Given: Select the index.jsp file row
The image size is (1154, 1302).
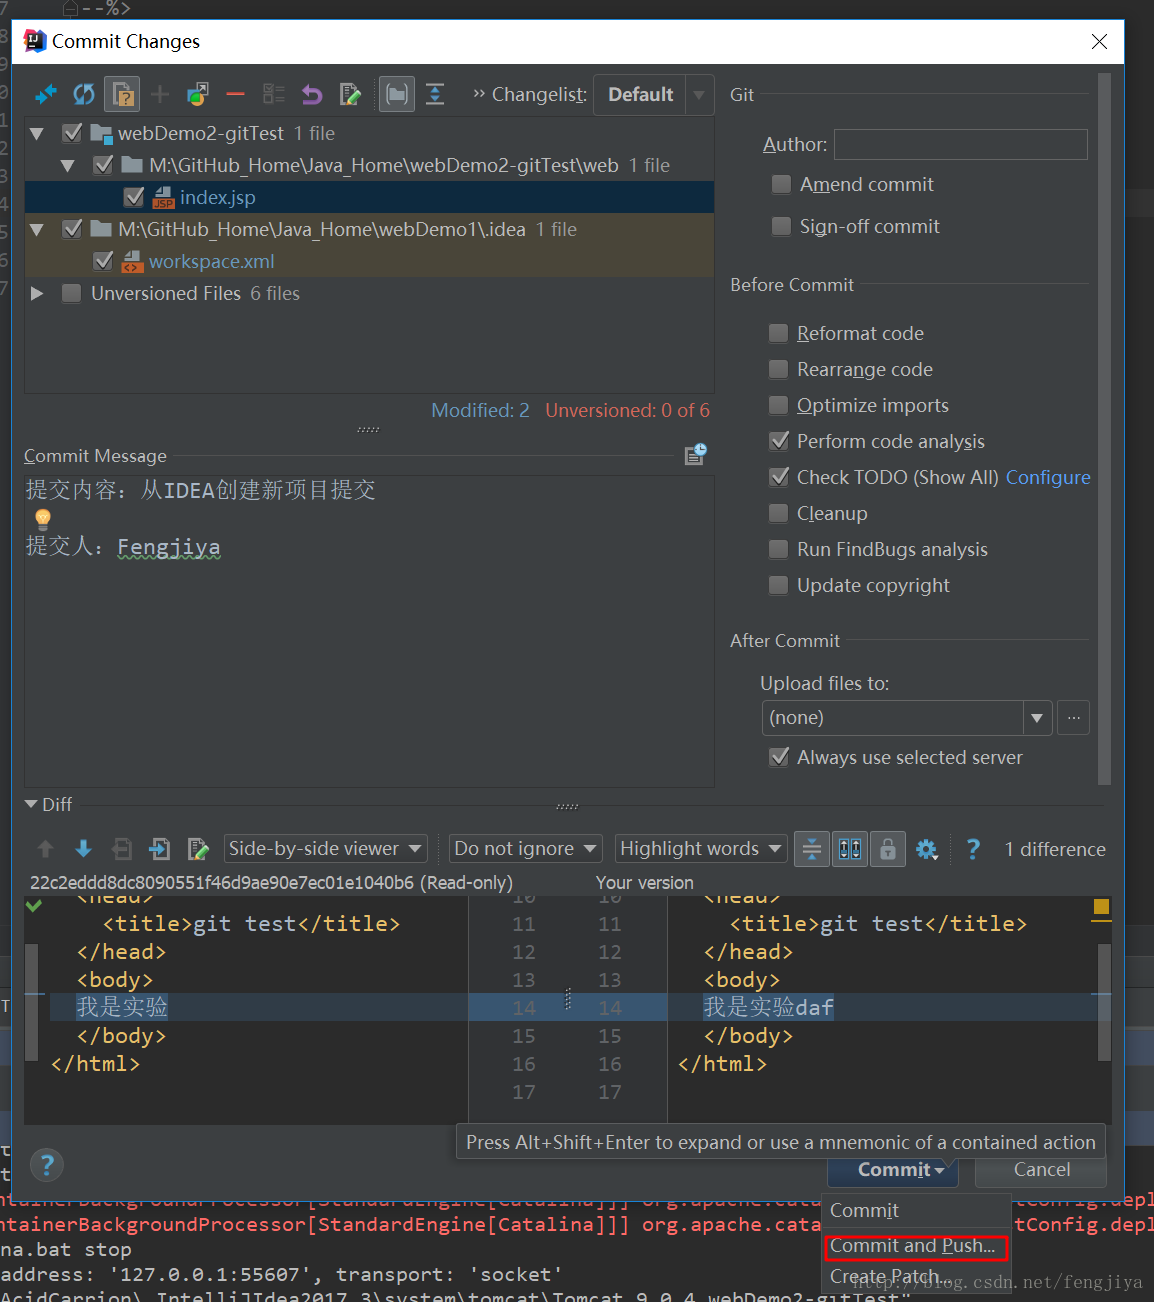Looking at the screenshot, I should click(x=369, y=197).
